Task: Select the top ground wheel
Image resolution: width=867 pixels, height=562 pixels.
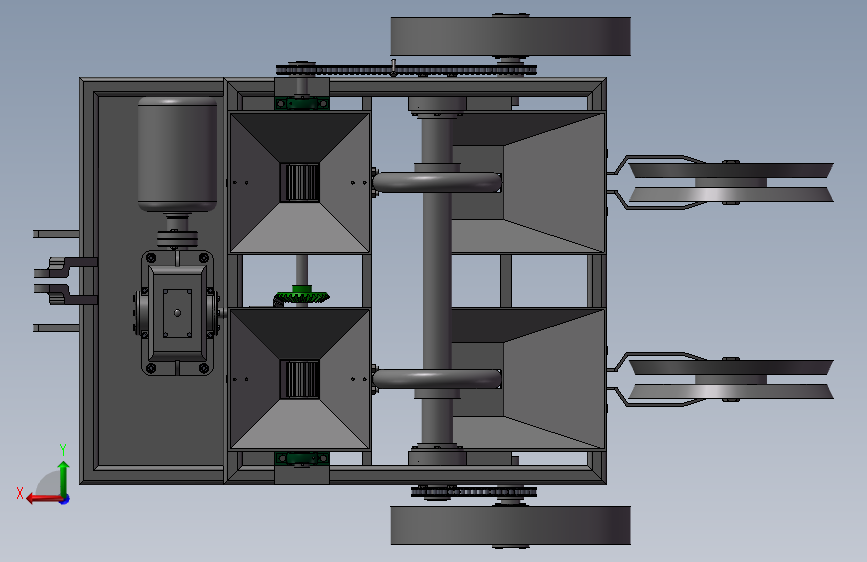Action: 510,36
